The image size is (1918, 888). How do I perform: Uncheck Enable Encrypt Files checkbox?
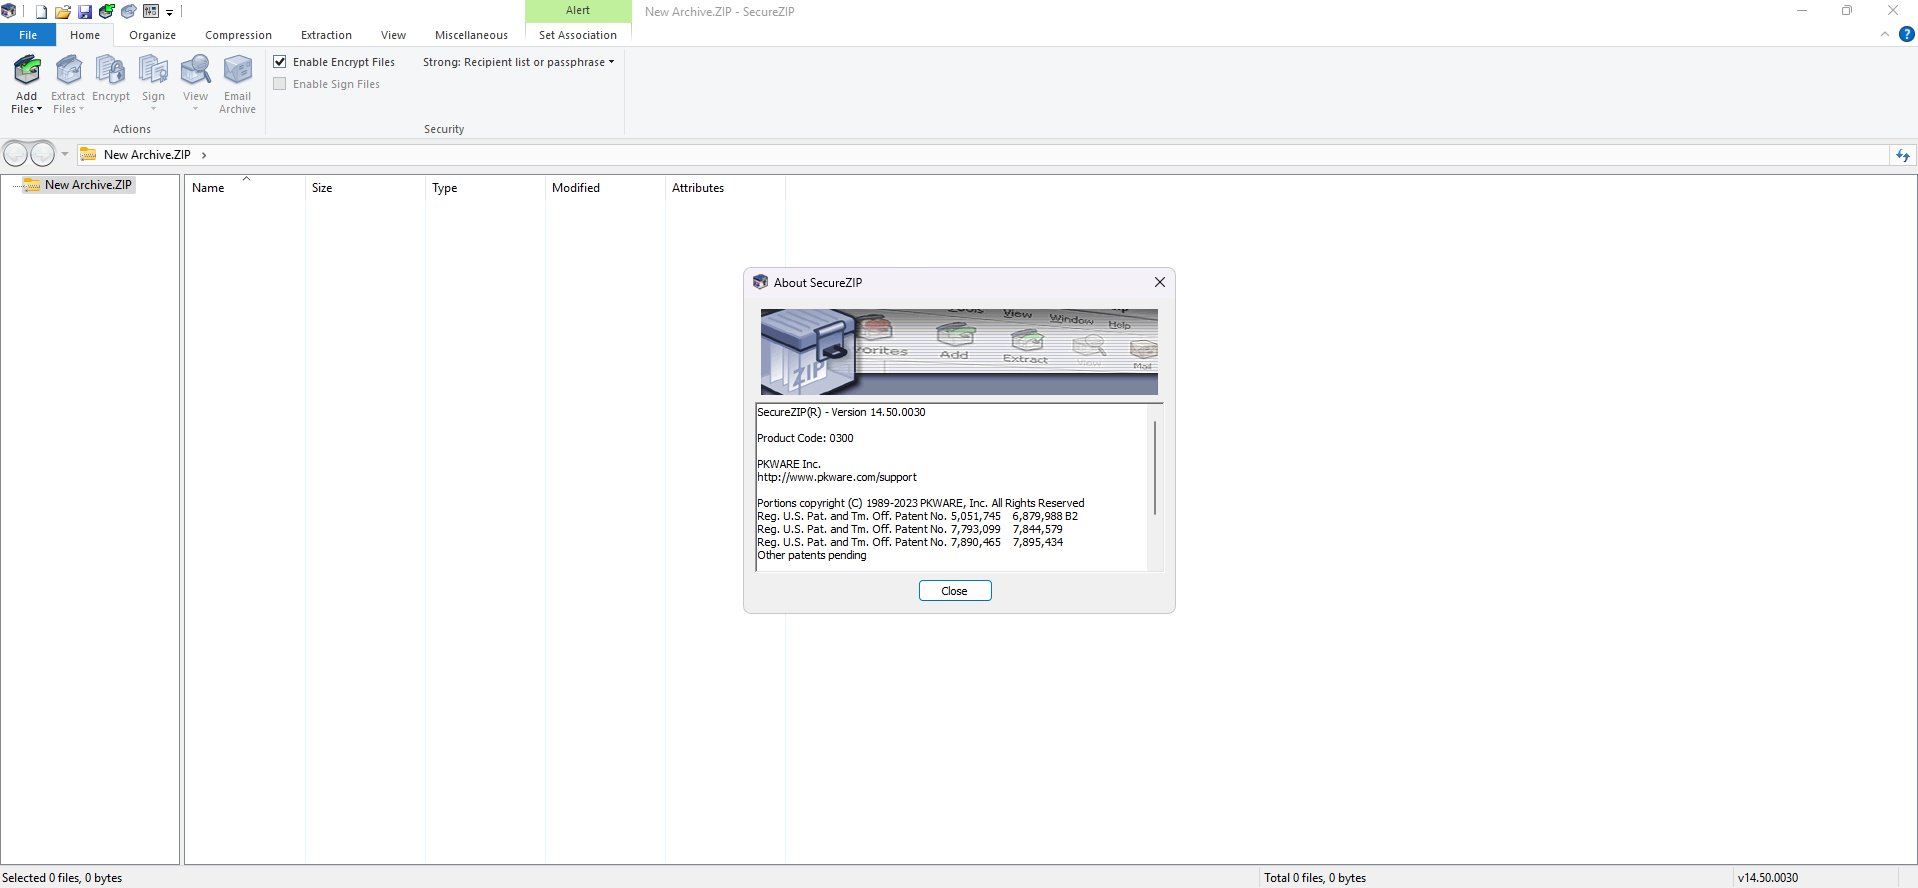(280, 62)
